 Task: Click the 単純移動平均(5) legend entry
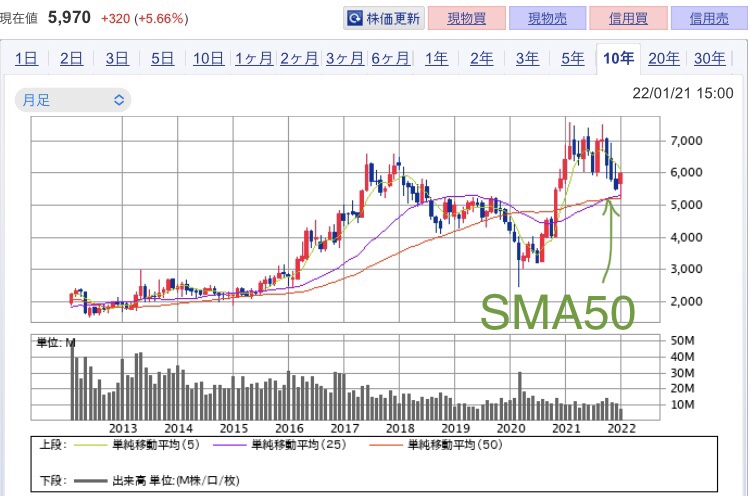[x=135, y=445]
